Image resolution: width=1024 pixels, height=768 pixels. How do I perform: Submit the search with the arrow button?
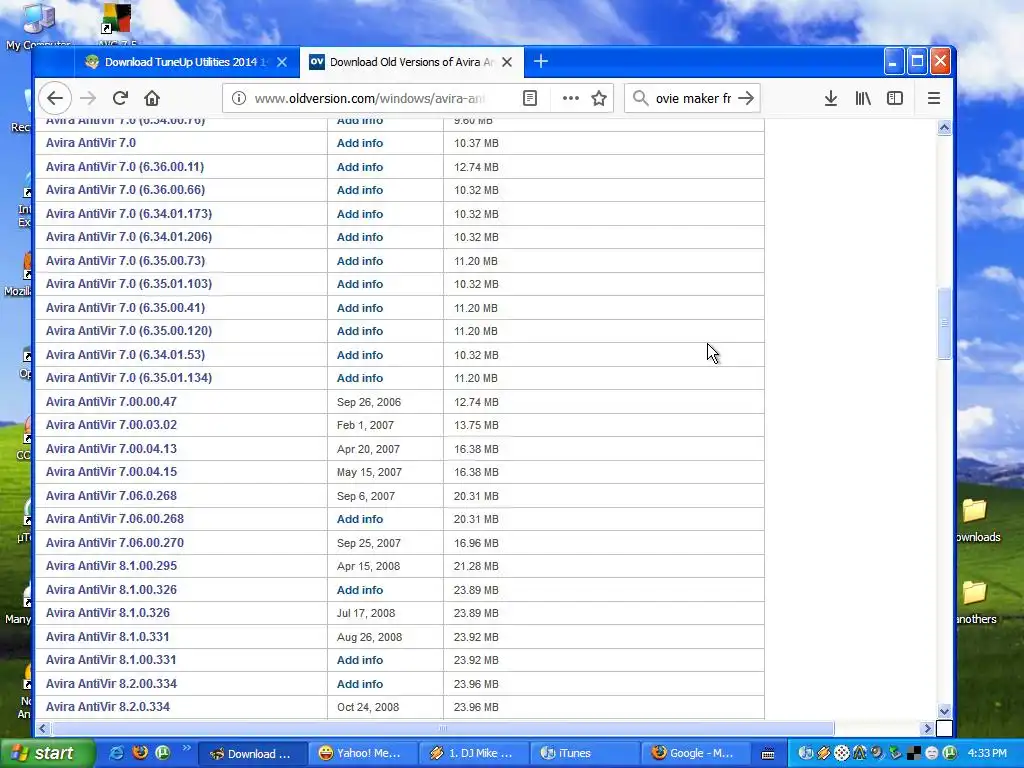coord(746,99)
